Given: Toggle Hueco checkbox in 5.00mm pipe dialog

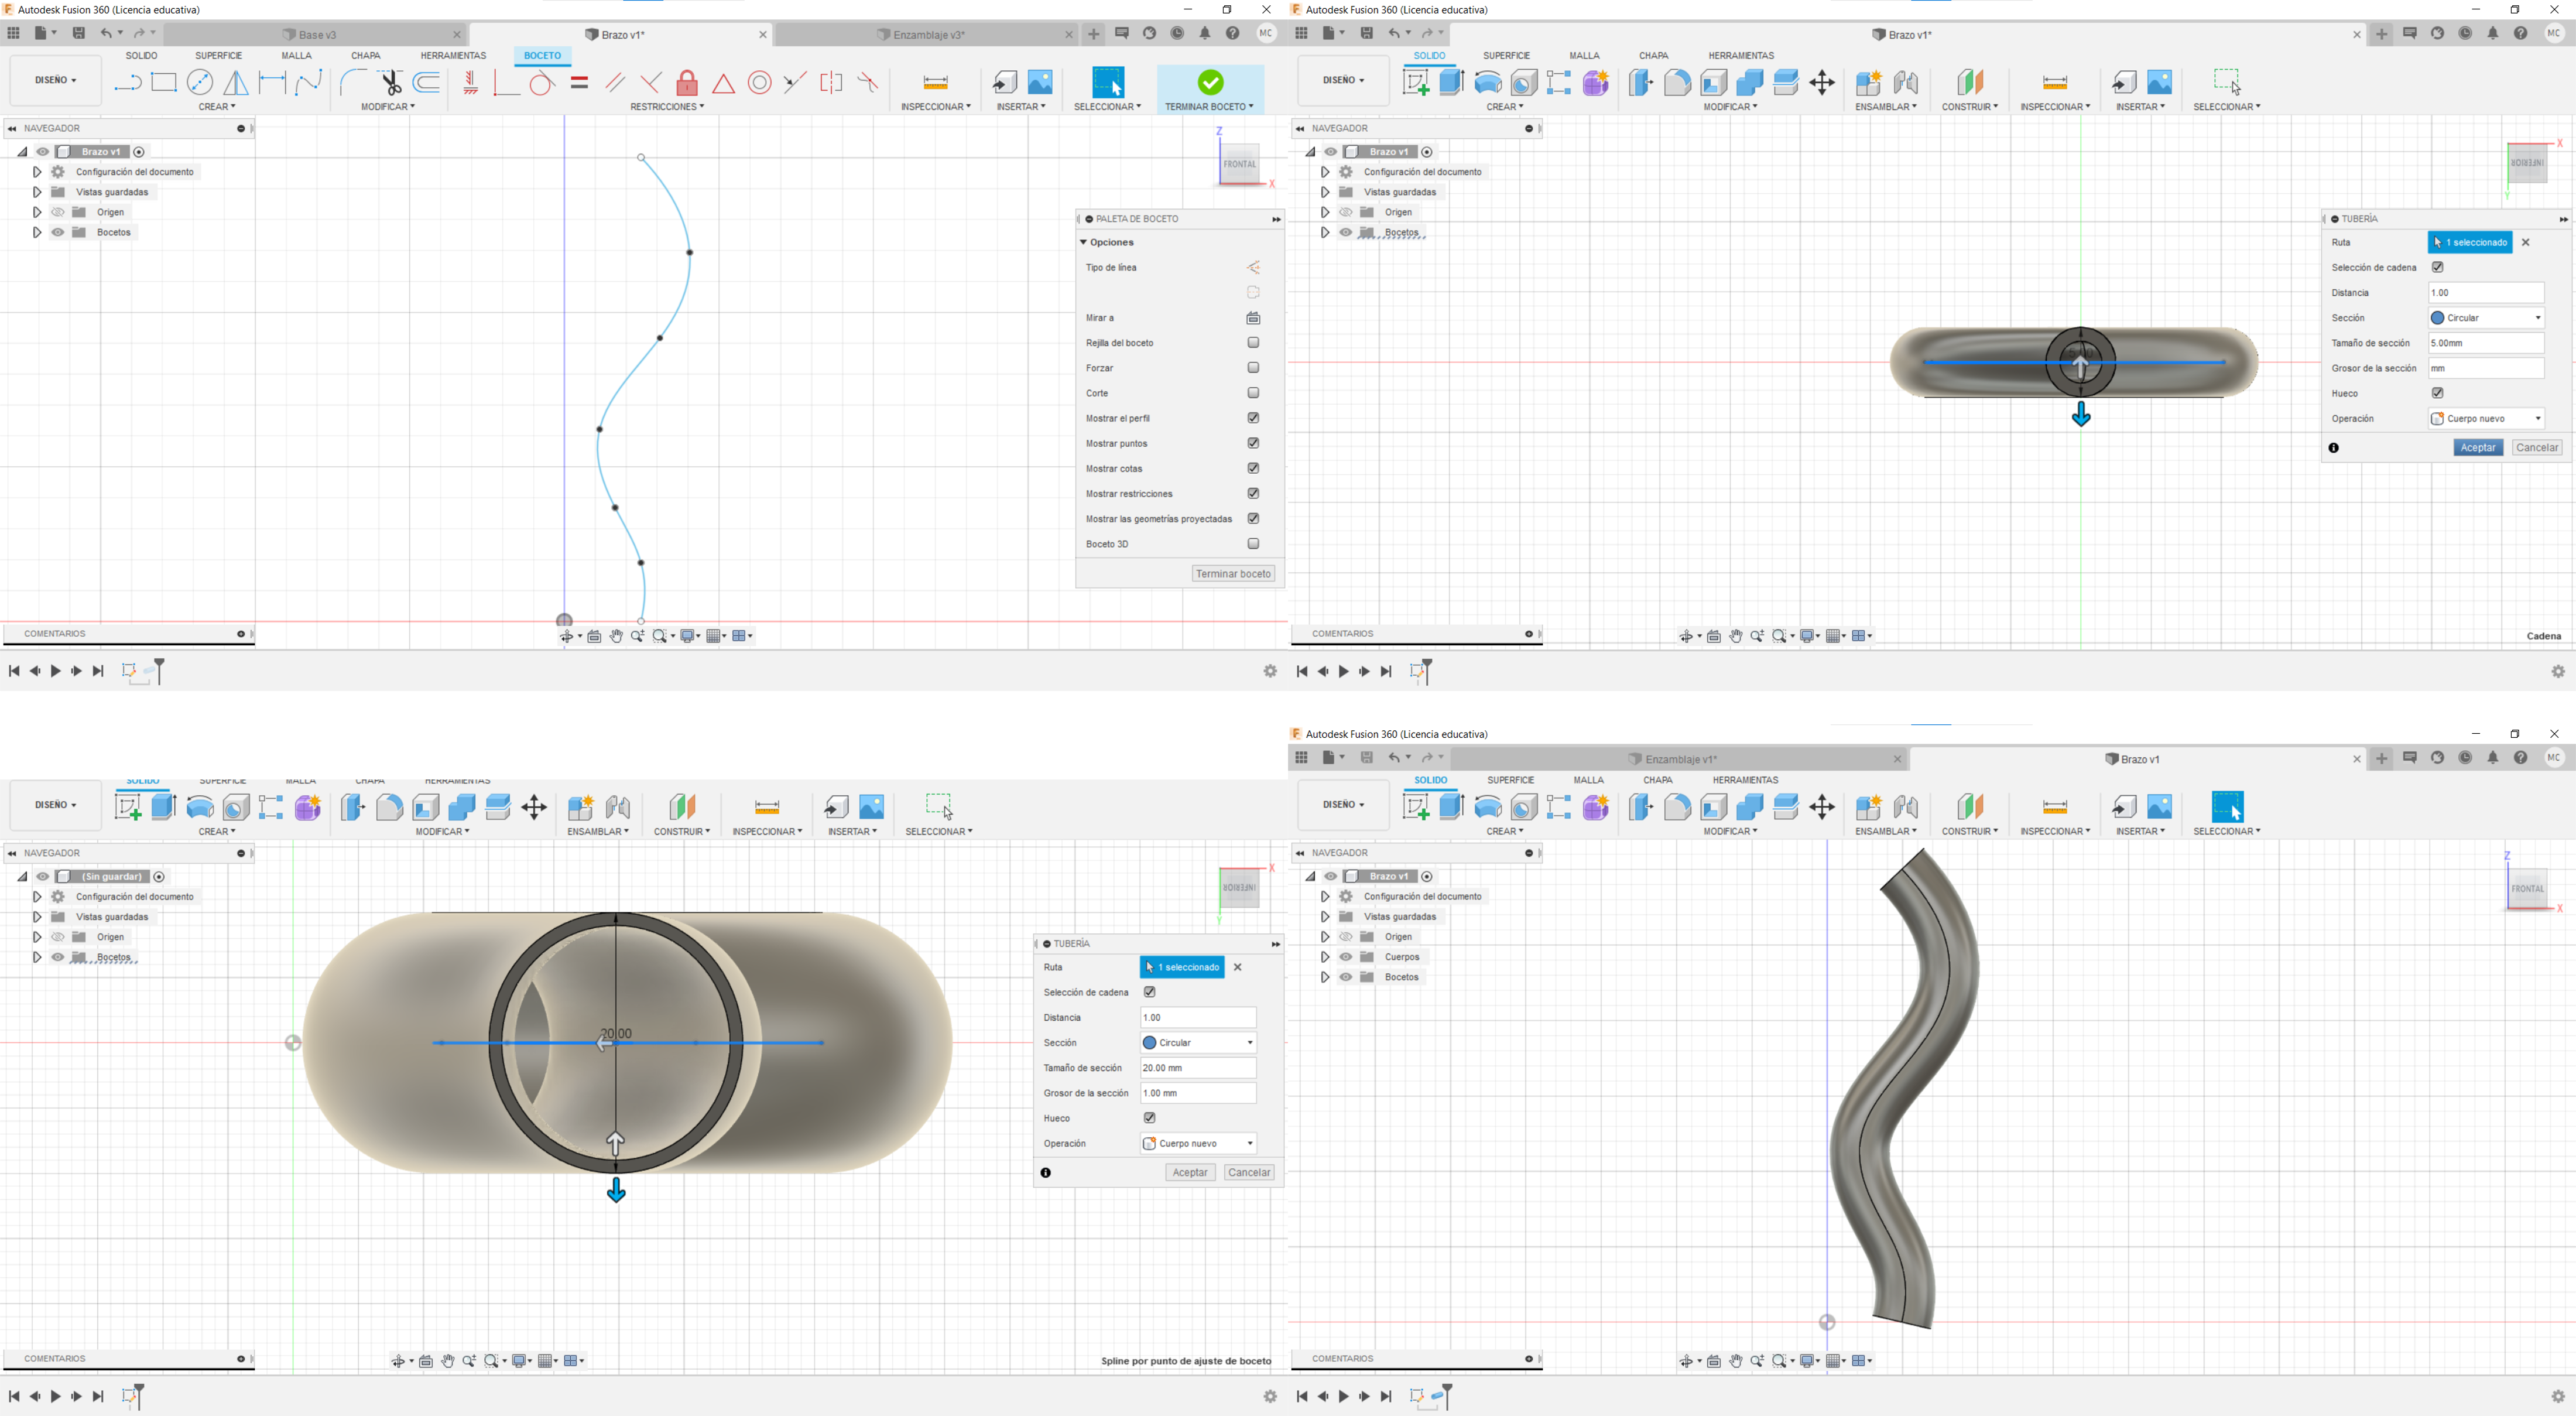Looking at the screenshot, I should pyautogui.click(x=2437, y=393).
